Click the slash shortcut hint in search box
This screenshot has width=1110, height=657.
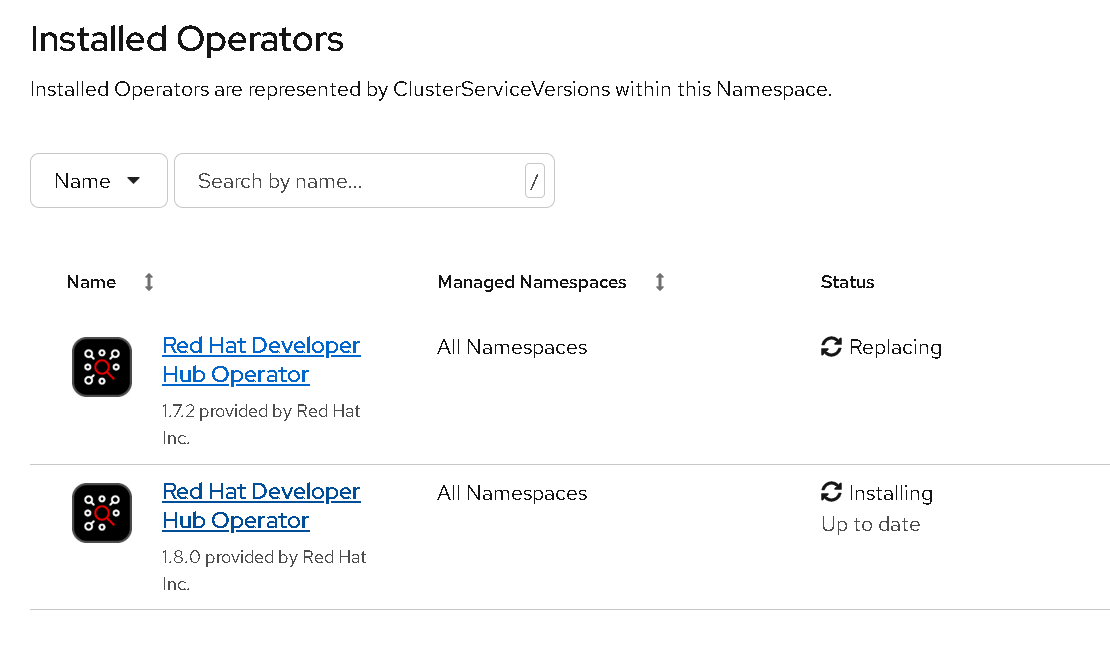tap(535, 181)
